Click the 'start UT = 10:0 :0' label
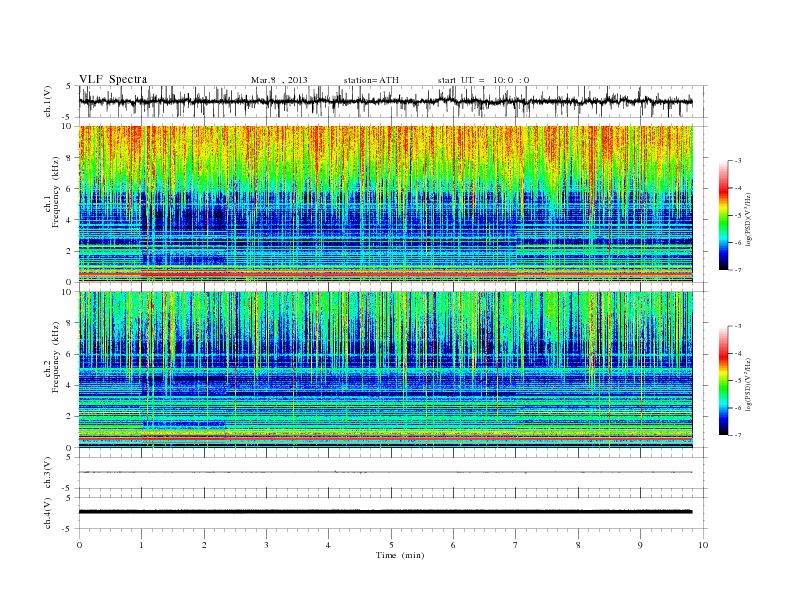792x612 pixels. 483,80
